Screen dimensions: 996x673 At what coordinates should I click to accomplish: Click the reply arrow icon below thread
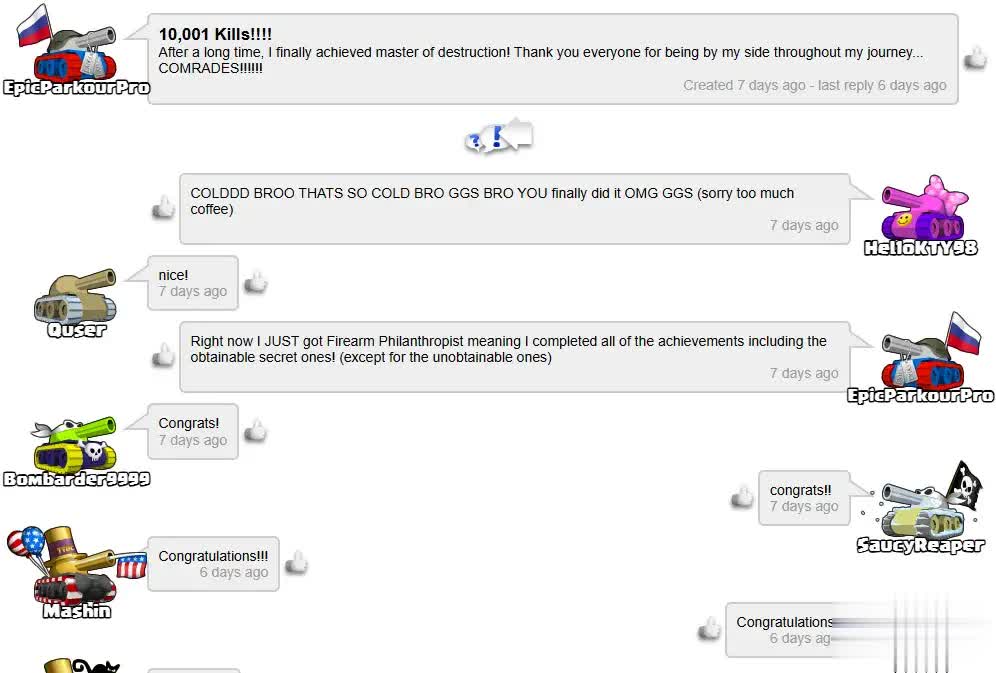pyautogui.click(x=498, y=137)
